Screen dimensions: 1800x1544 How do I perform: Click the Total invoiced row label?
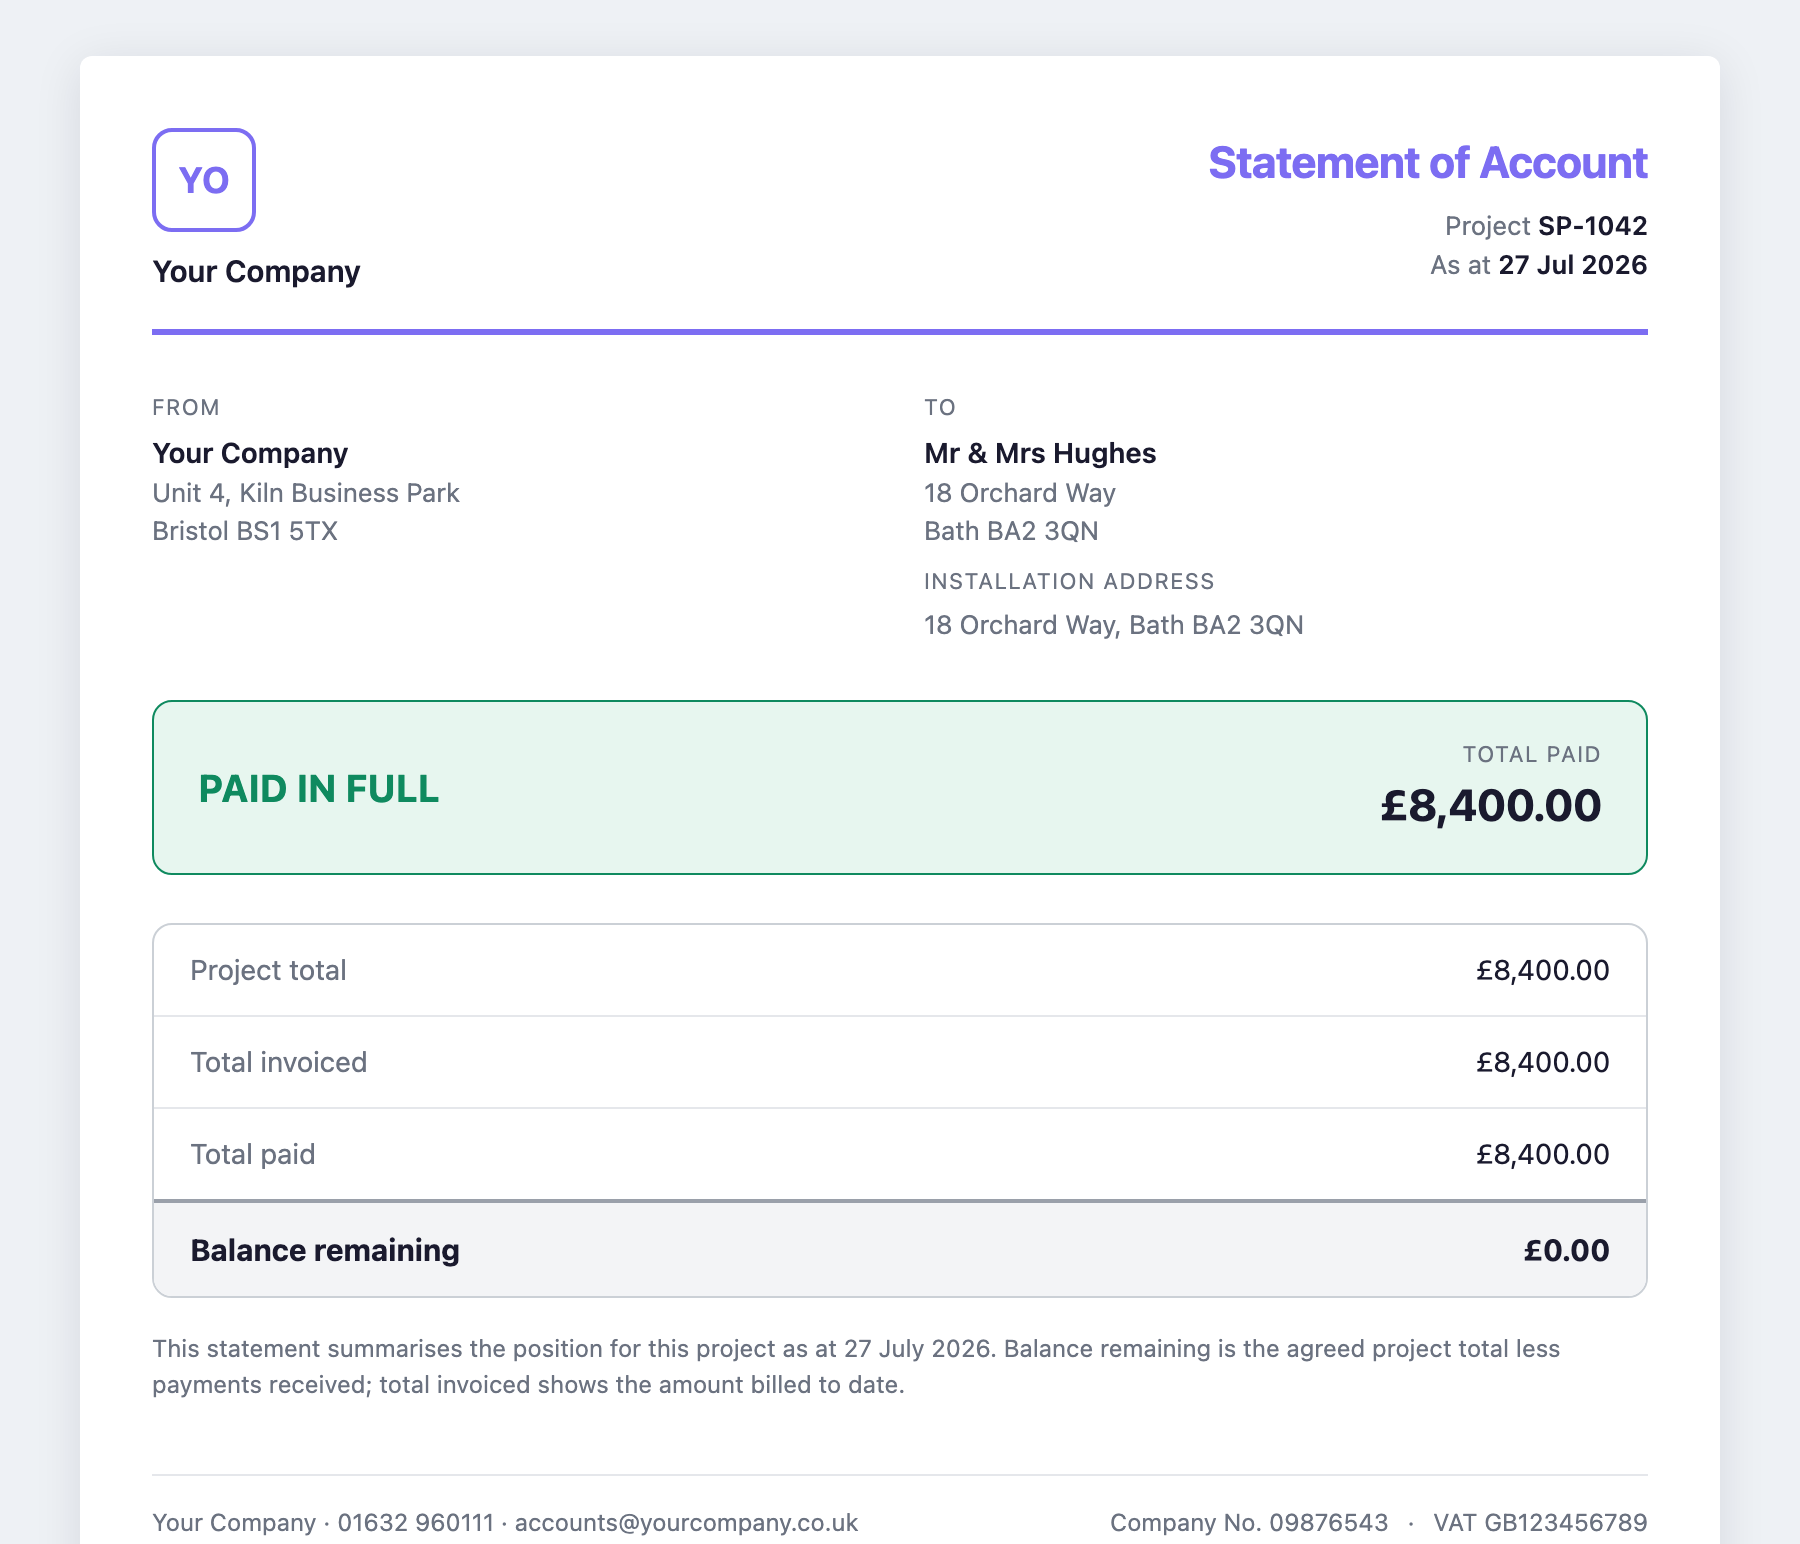coord(279,1062)
